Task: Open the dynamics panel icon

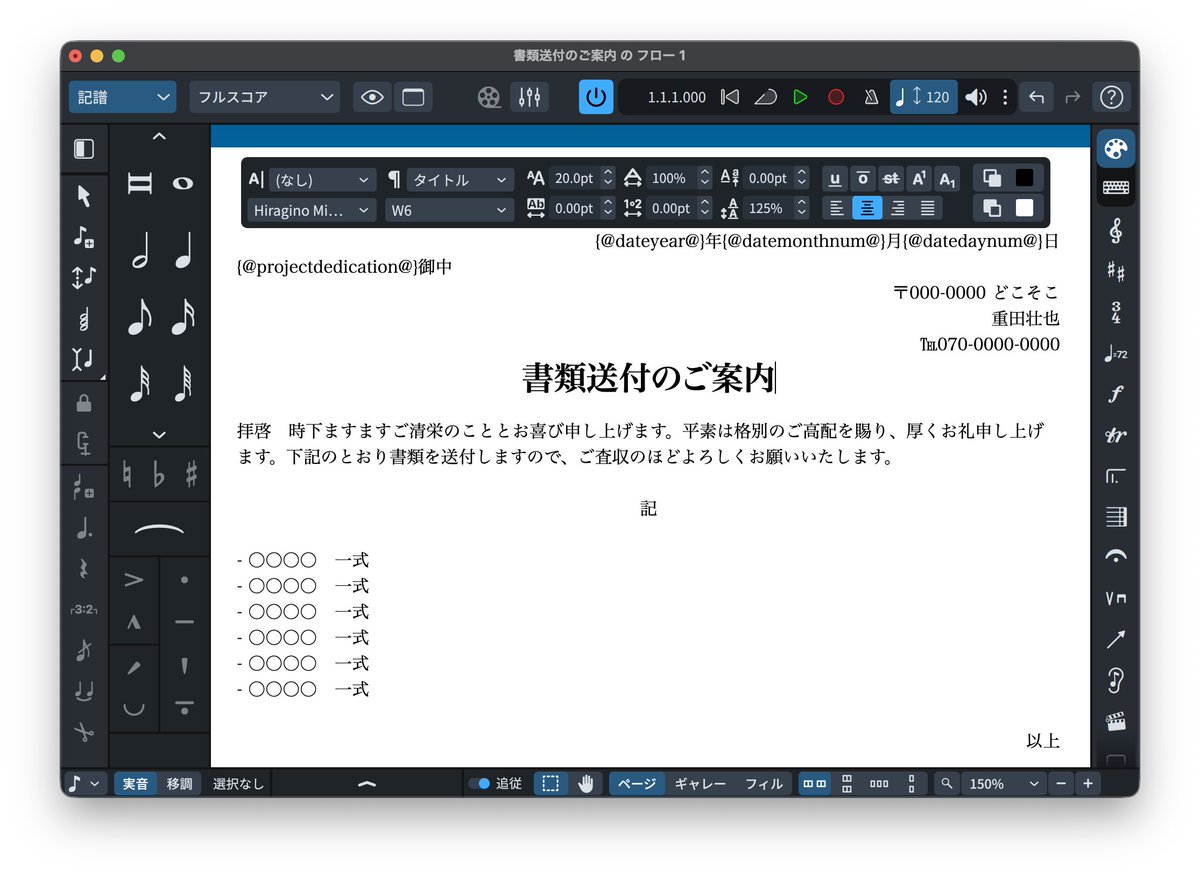Action: point(1116,394)
